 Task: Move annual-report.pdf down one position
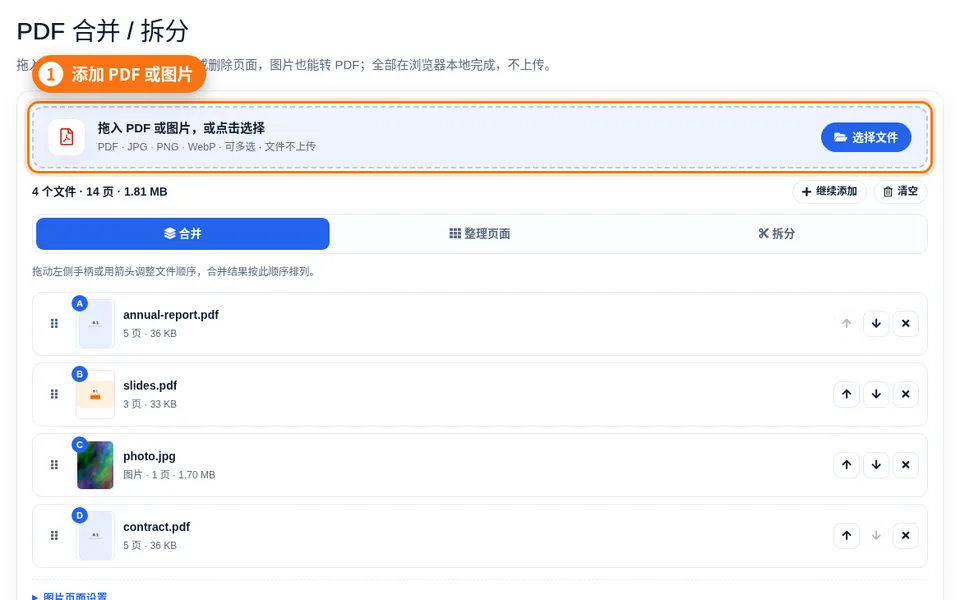click(x=876, y=323)
